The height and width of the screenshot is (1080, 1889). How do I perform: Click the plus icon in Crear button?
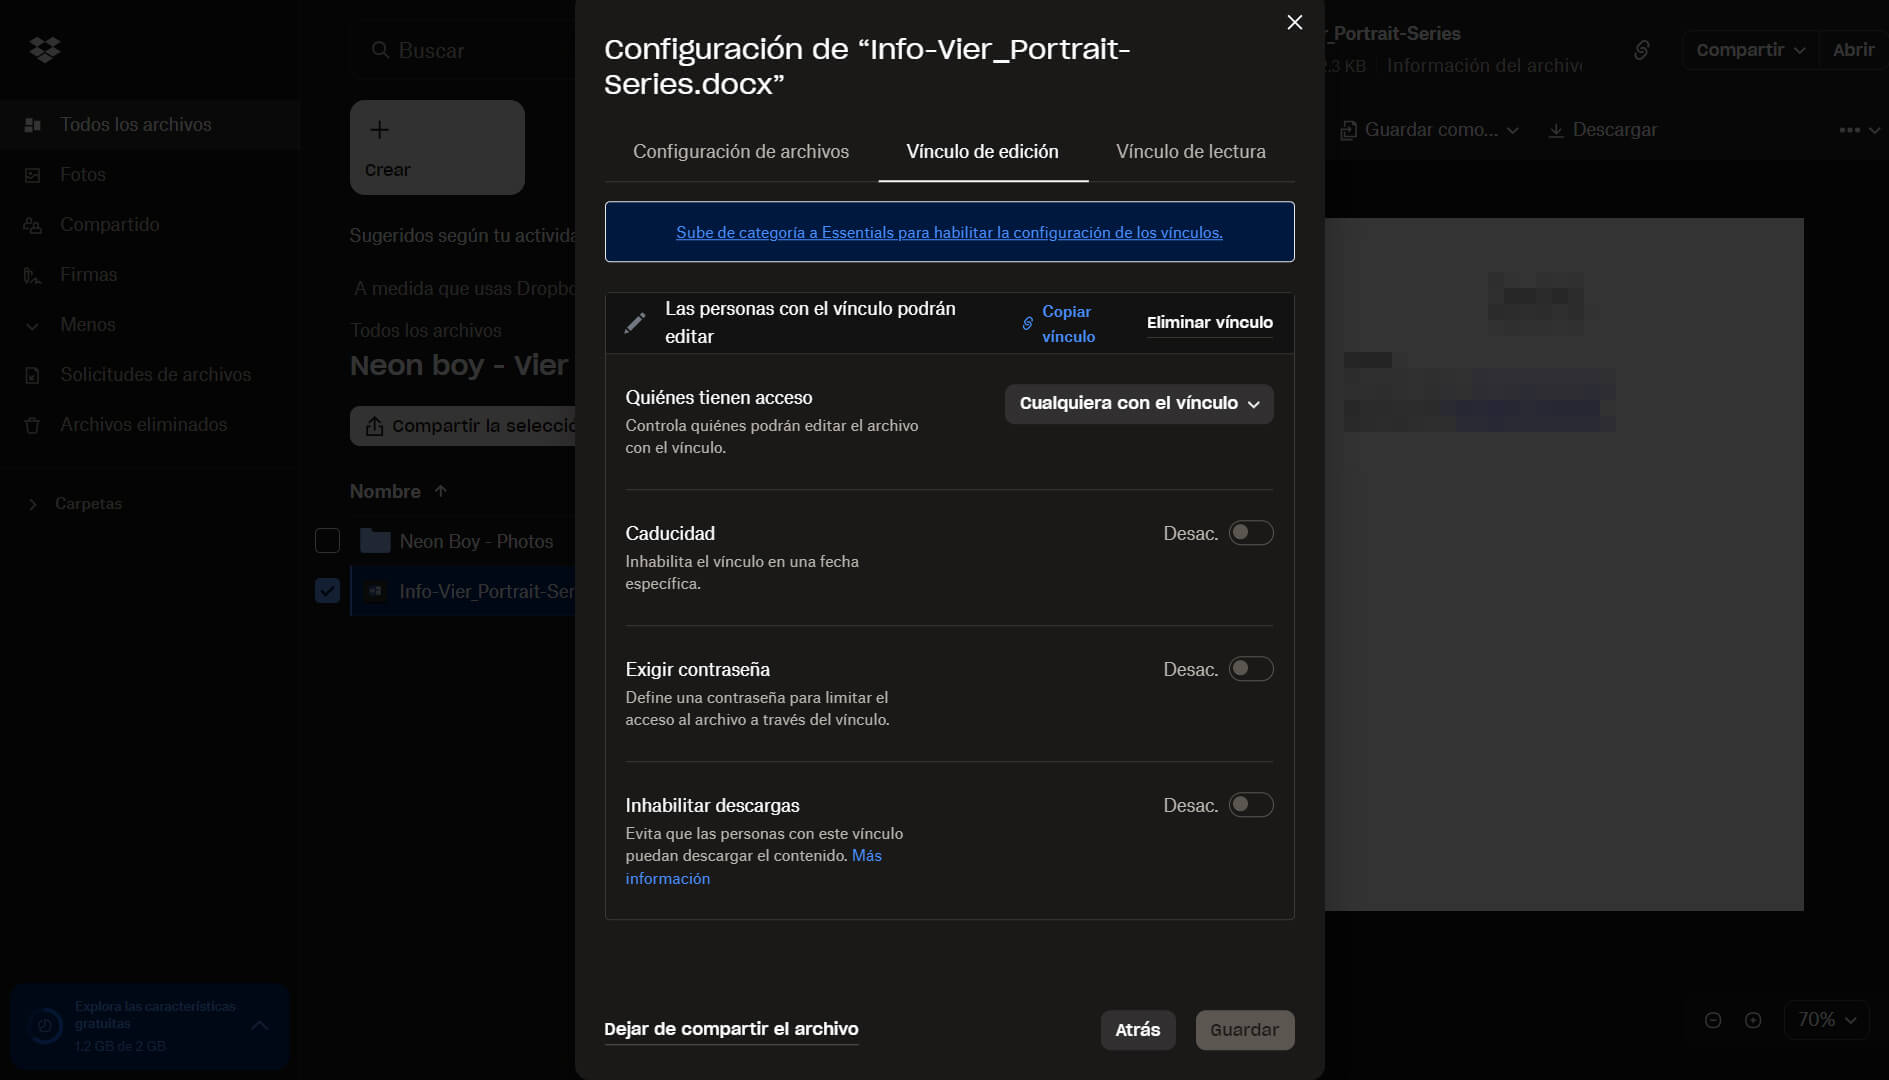pyautogui.click(x=379, y=130)
